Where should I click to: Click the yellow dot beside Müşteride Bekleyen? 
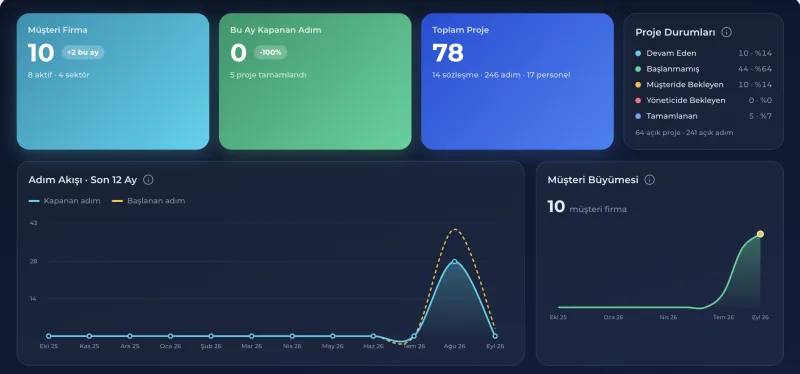[638, 85]
